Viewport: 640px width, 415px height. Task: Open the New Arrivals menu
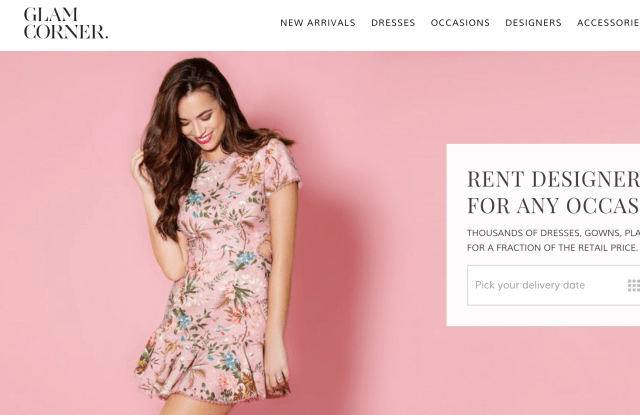pos(317,23)
